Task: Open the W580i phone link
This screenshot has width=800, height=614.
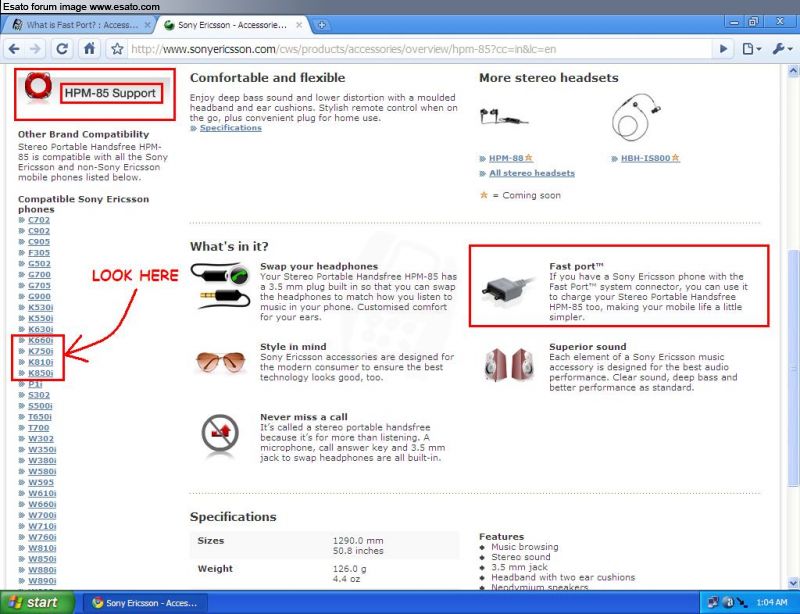Action: (x=42, y=471)
